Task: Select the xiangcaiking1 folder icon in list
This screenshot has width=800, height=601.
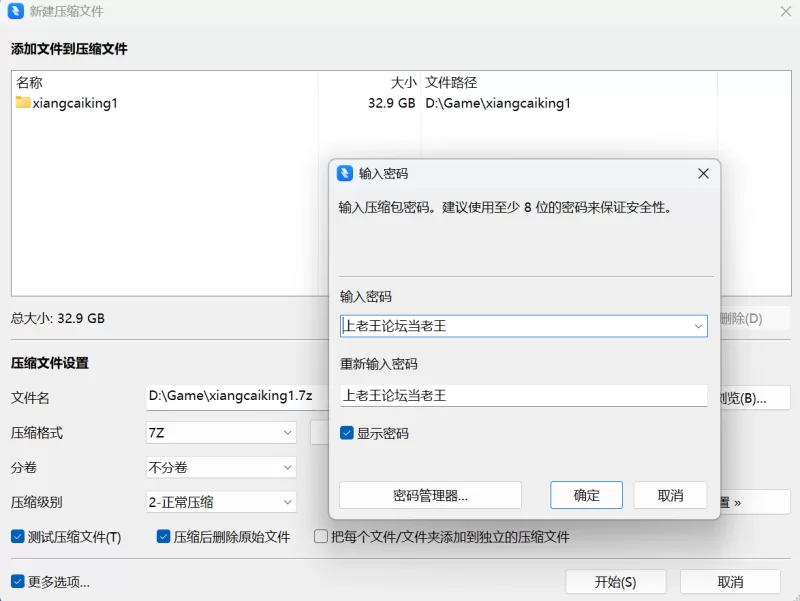Action: coord(22,103)
